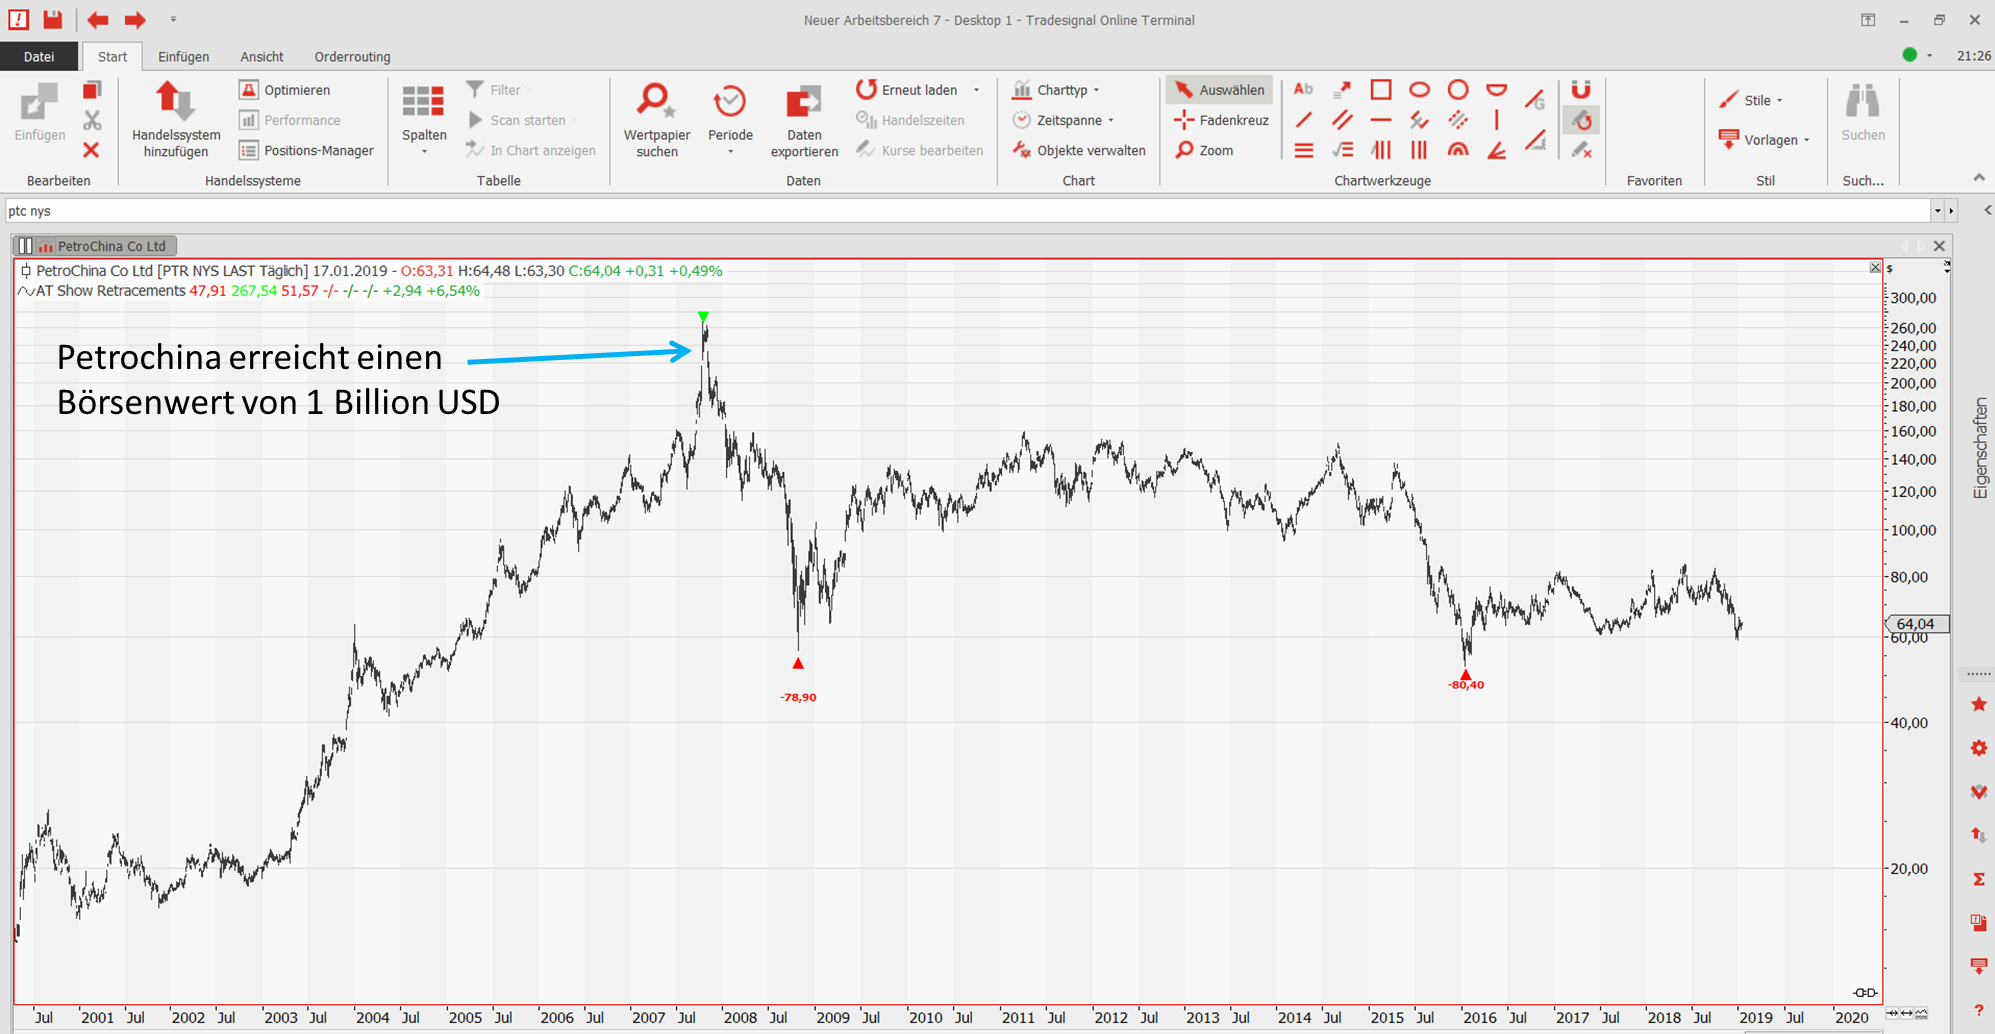Select the rectangle drawing tool
Image resolution: width=1995 pixels, height=1034 pixels.
point(1380,90)
